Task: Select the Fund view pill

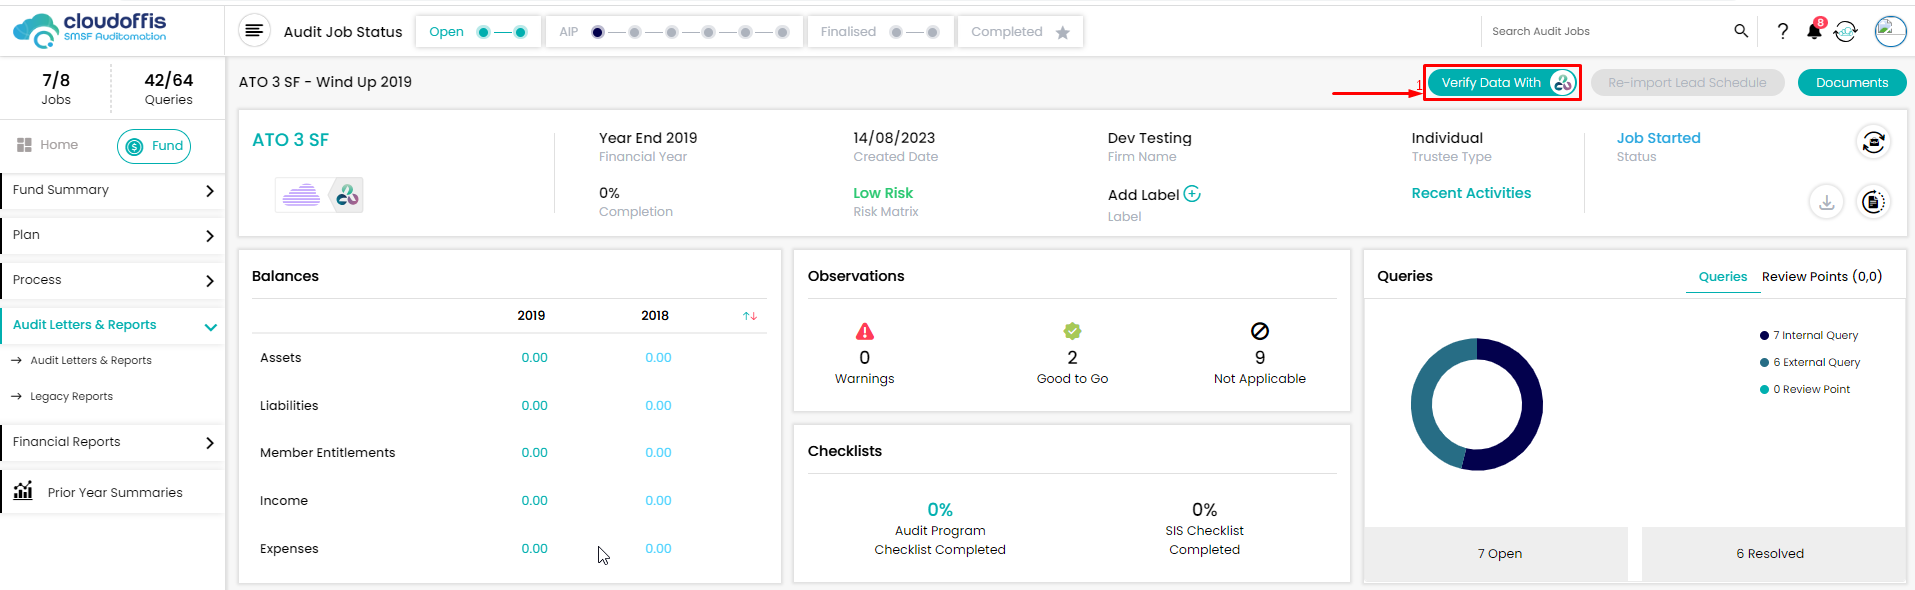Action: 154,146
